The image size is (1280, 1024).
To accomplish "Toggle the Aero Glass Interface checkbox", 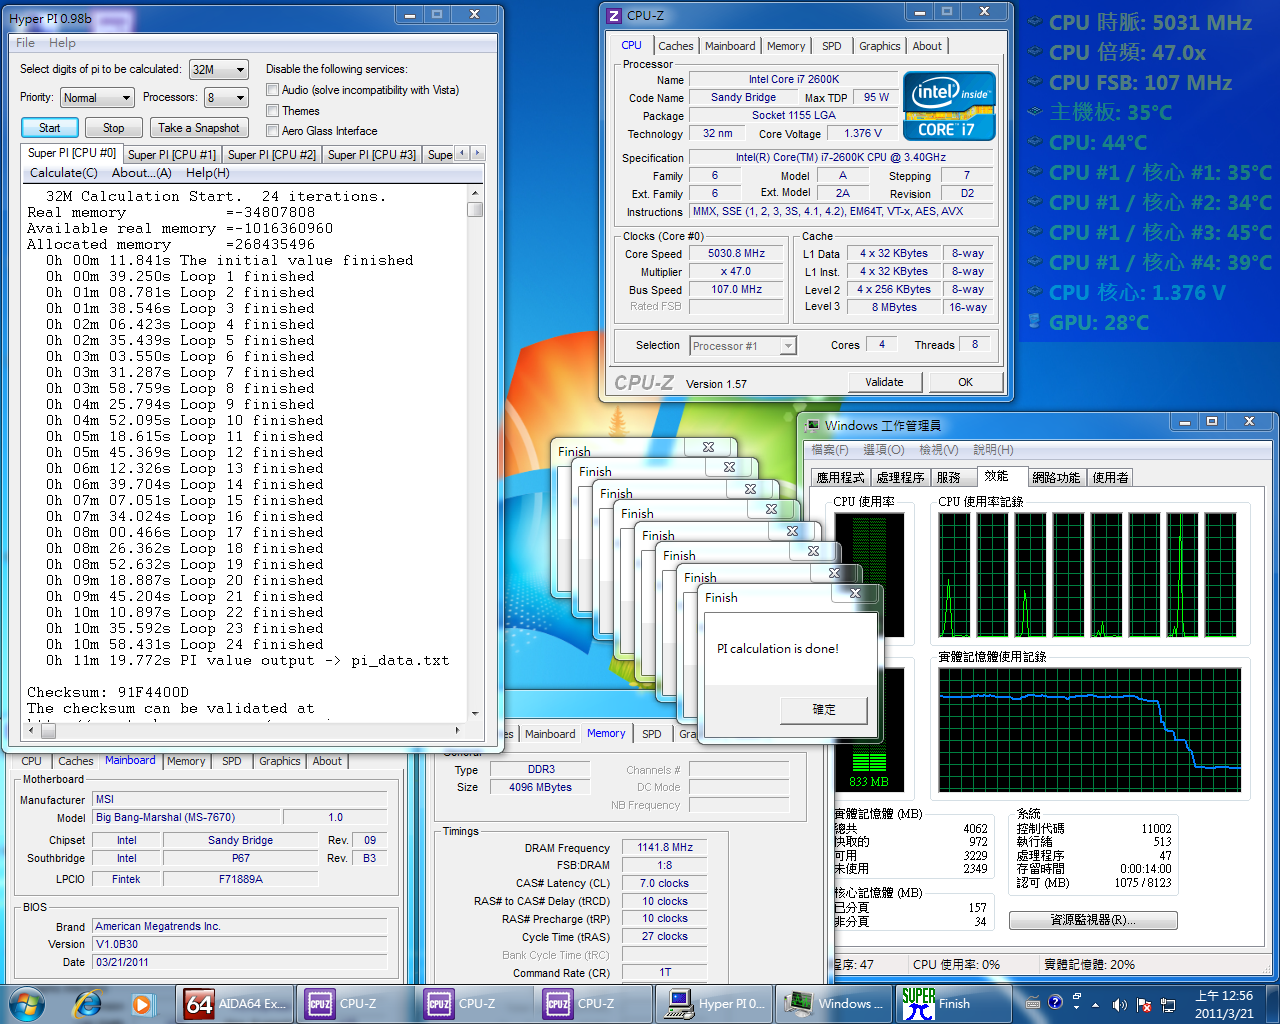I will tap(272, 131).
